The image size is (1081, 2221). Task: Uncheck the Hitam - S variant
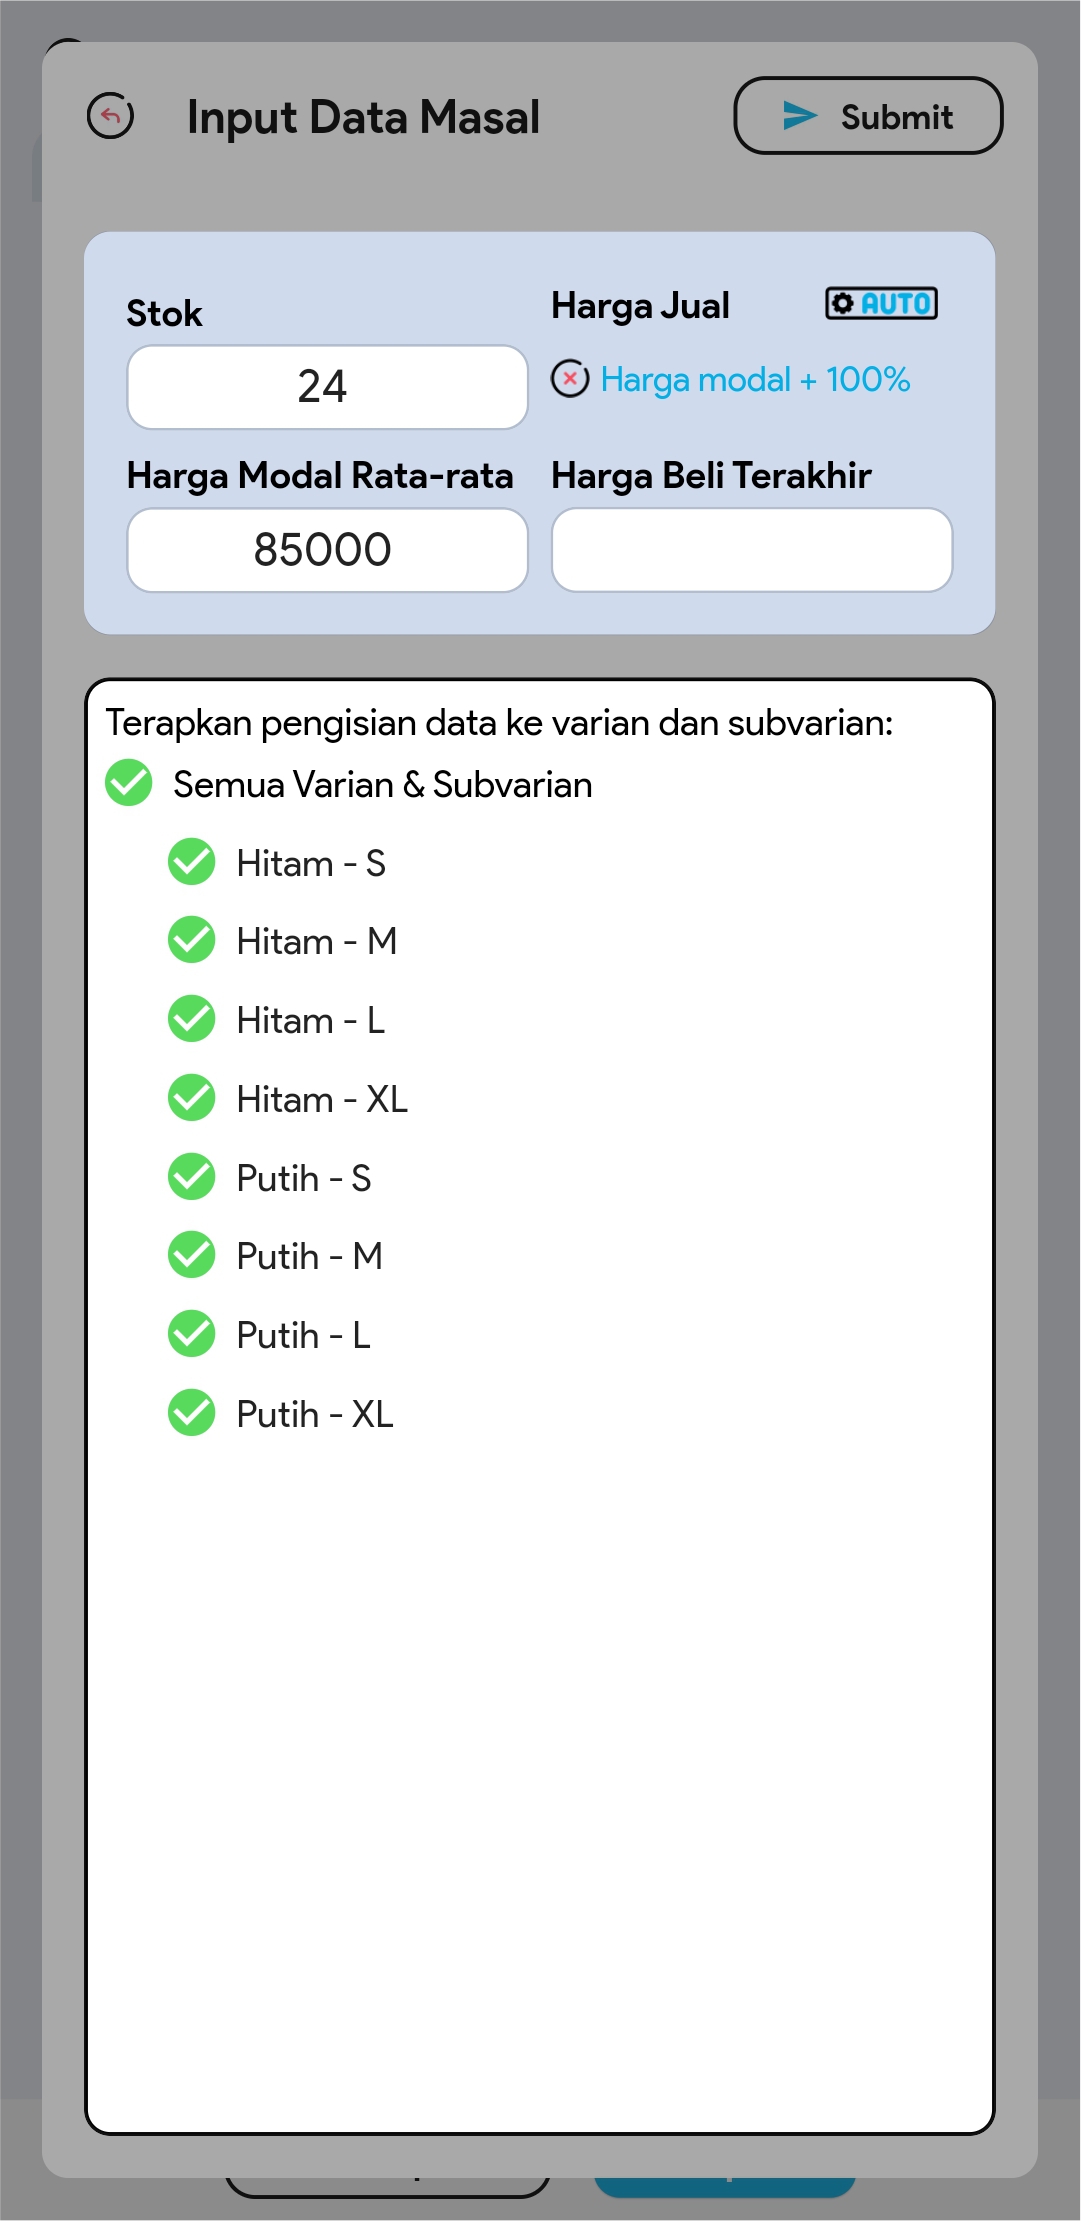pos(192,862)
